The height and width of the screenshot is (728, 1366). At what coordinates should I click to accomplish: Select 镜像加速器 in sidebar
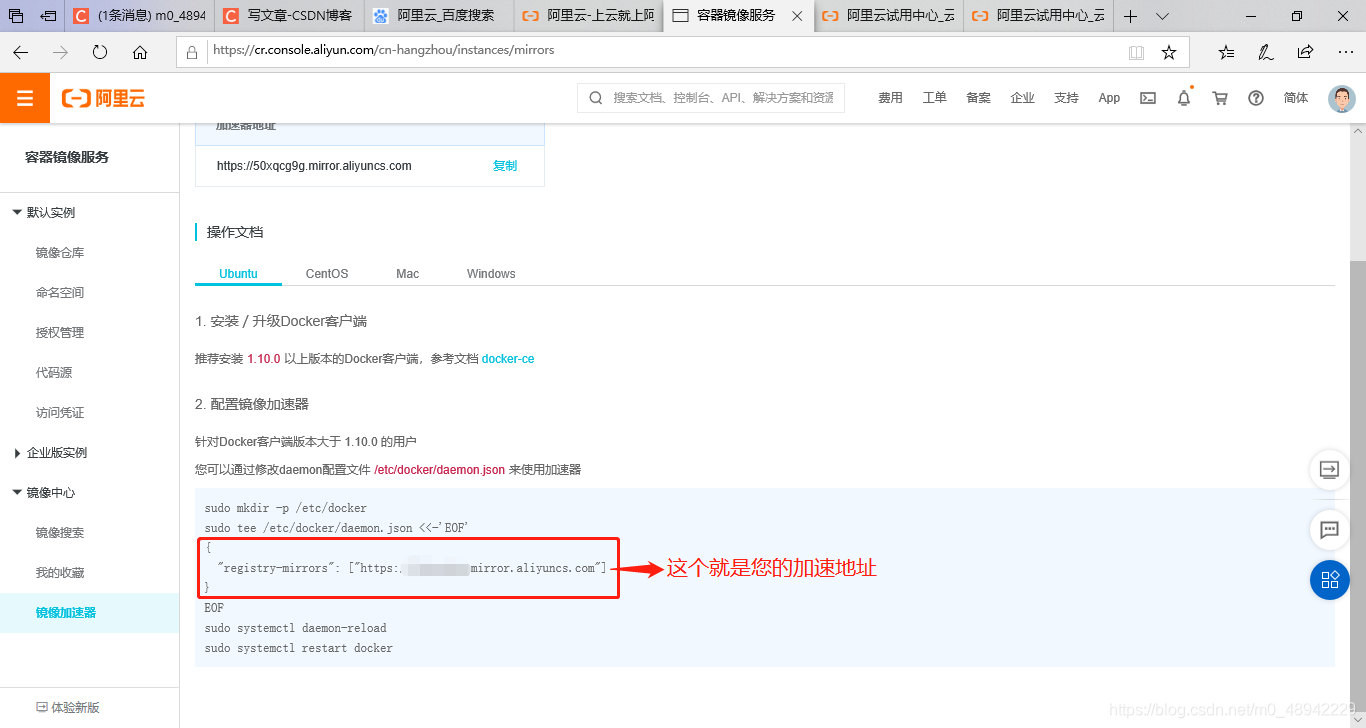(66, 613)
